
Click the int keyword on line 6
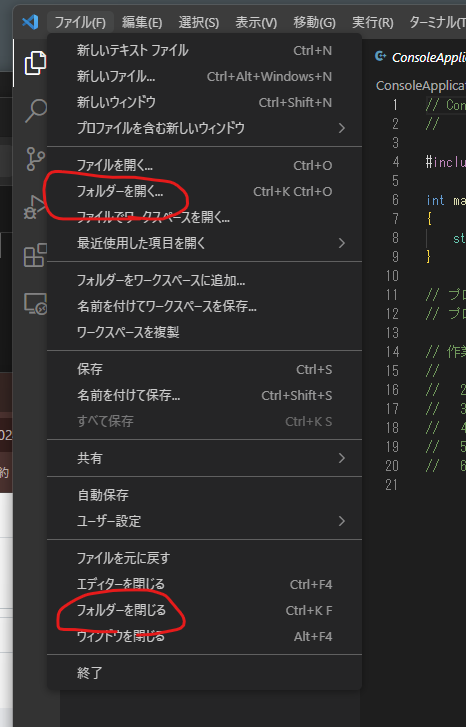435,200
